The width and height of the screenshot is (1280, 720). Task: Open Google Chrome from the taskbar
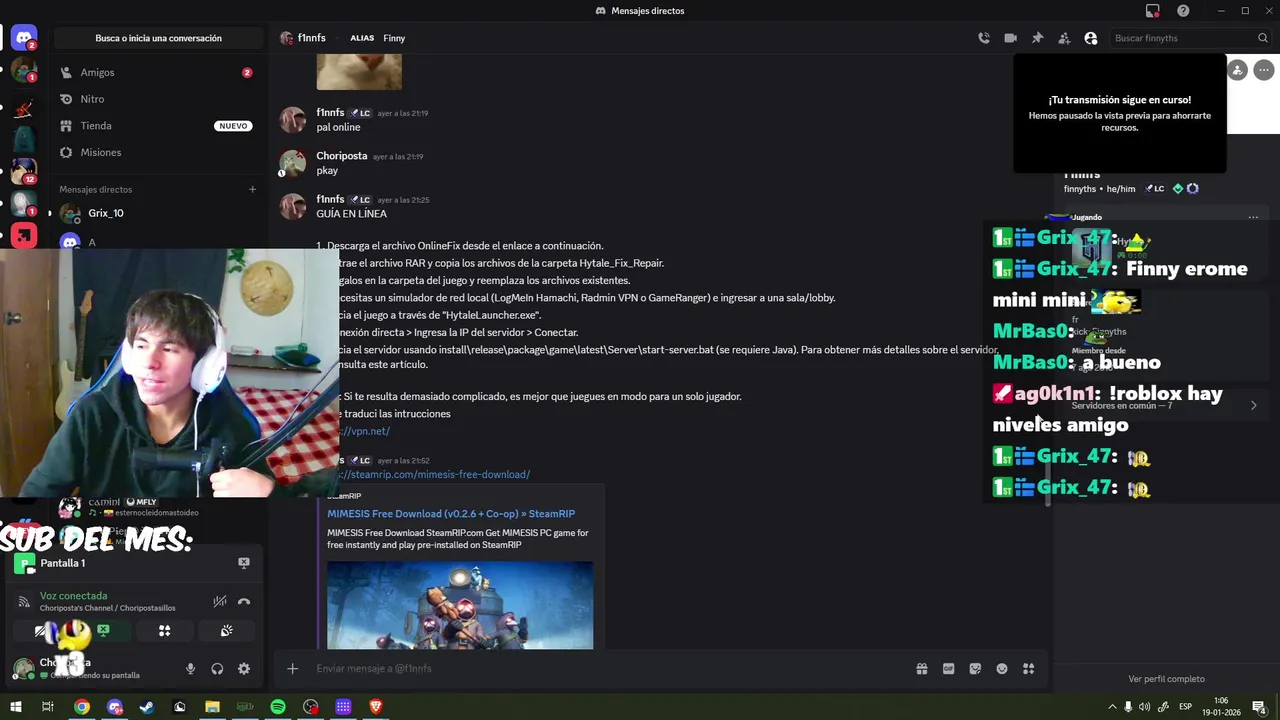click(82, 707)
